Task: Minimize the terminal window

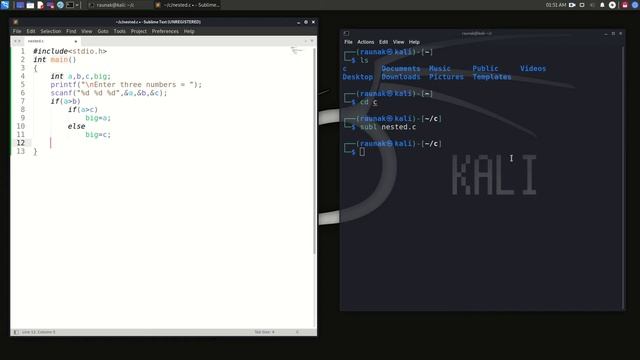Action: (x=606, y=33)
